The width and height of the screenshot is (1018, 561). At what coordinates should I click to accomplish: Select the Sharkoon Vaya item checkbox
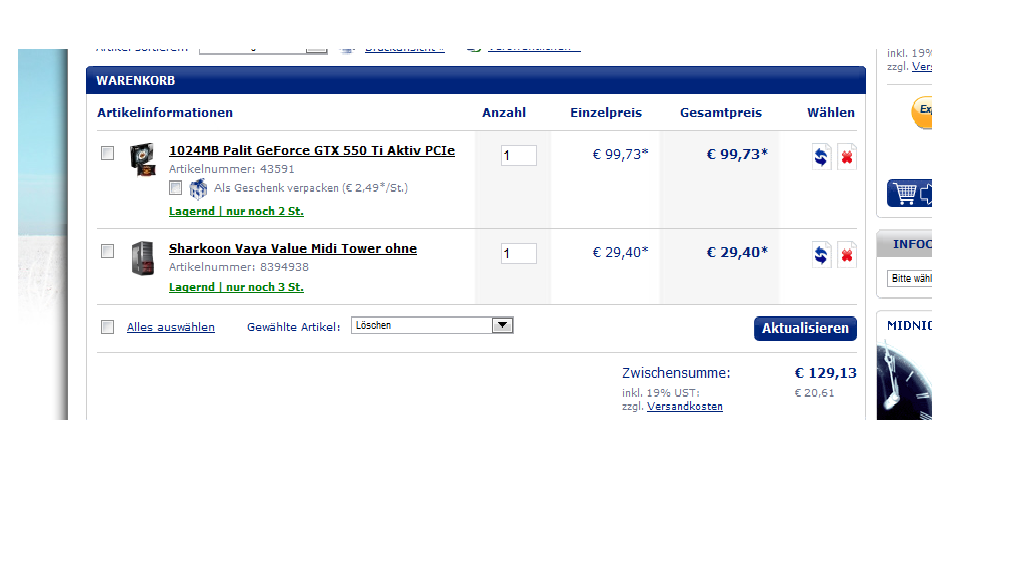(x=107, y=251)
